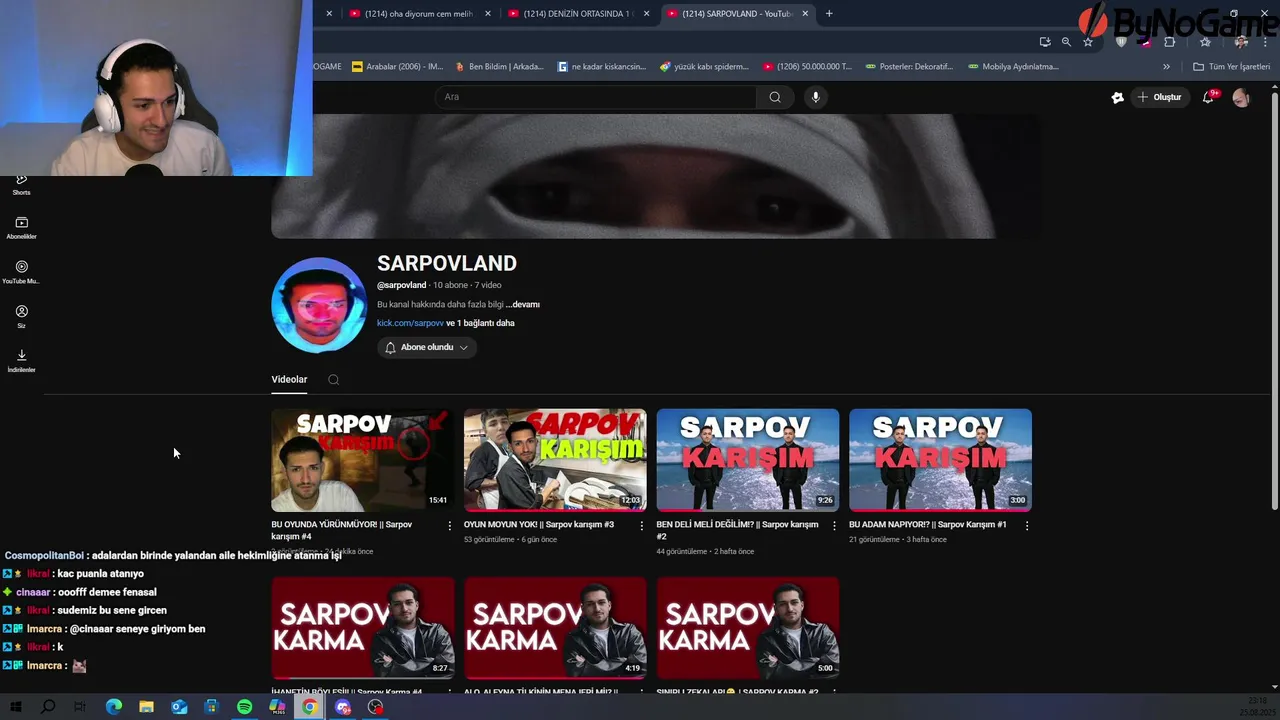Open options menu for BU OYUNDA YÜRÜNMÜYOR video
The width and height of the screenshot is (1280, 720).
tap(449, 526)
